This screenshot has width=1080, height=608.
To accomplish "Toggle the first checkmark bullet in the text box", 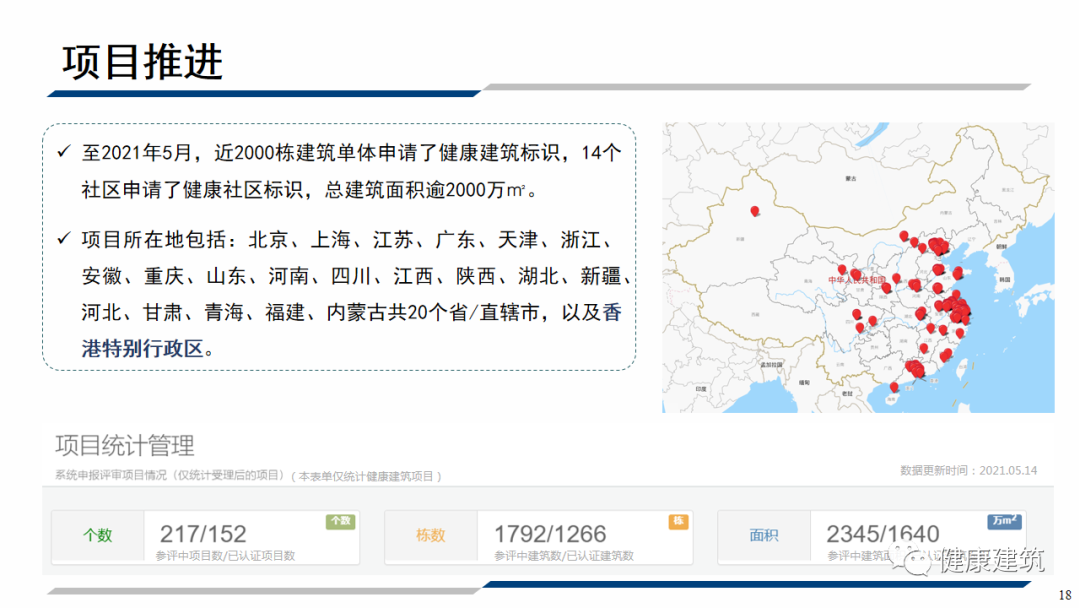I will point(65,152).
